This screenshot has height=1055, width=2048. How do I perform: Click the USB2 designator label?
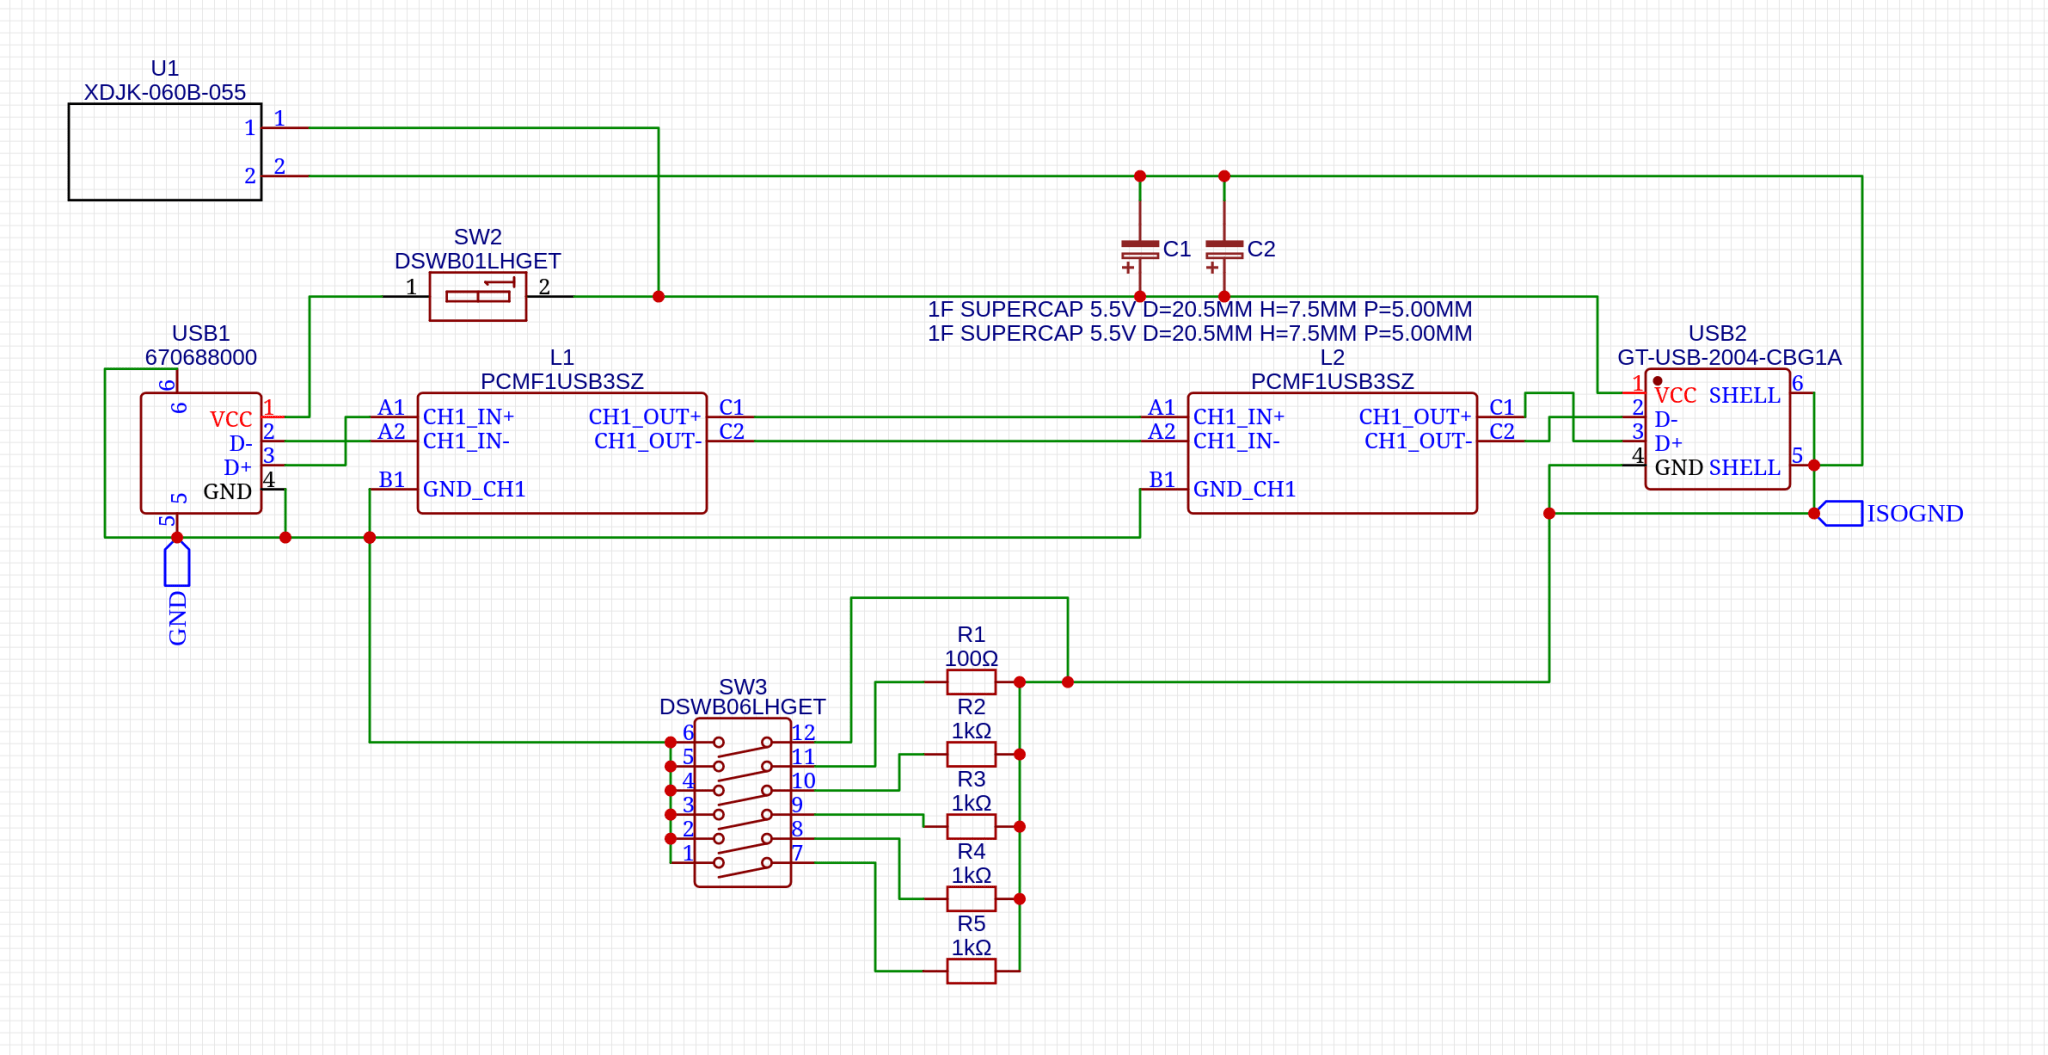[x=1718, y=333]
